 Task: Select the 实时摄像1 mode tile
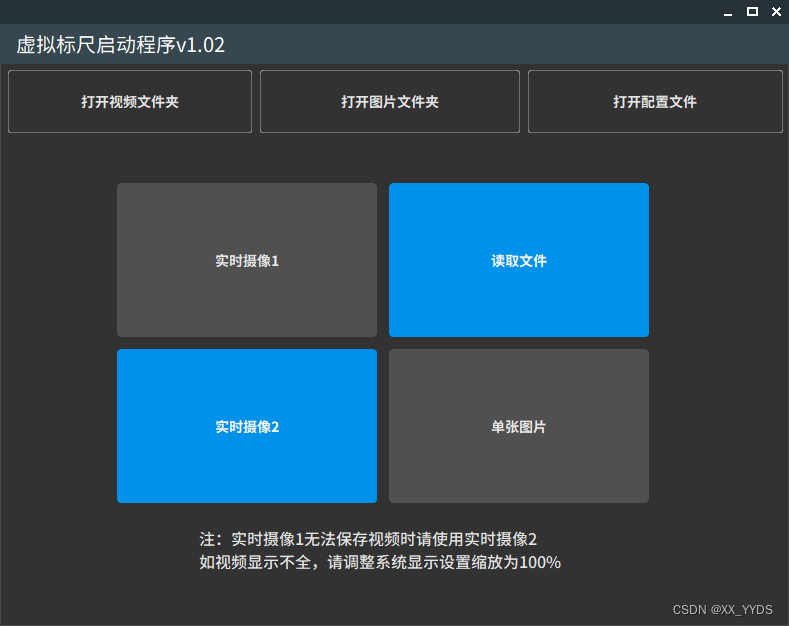tap(247, 260)
